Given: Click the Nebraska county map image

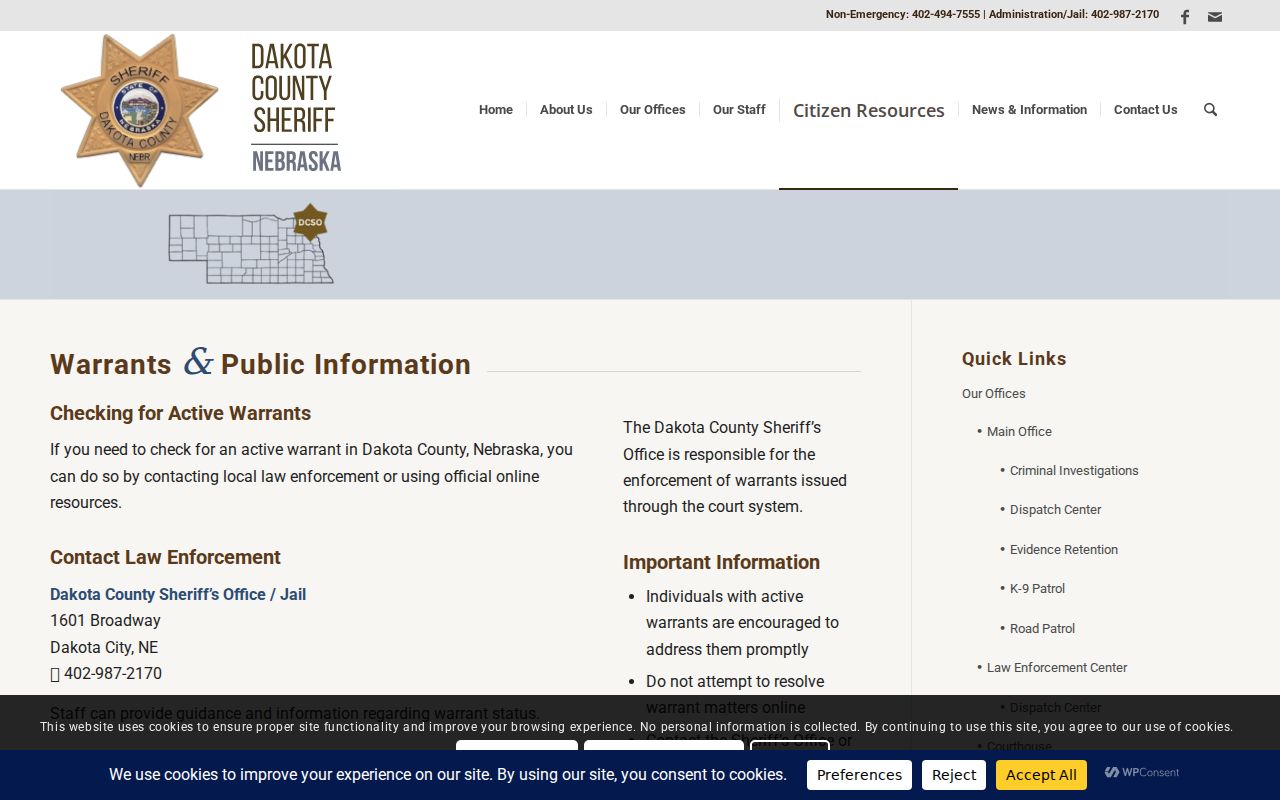Looking at the screenshot, I should [250, 245].
